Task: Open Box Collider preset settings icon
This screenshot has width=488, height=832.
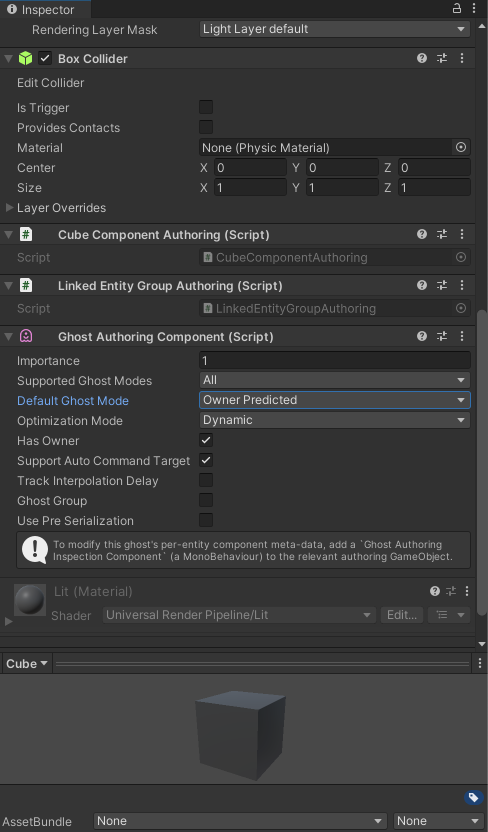Action: click(442, 58)
